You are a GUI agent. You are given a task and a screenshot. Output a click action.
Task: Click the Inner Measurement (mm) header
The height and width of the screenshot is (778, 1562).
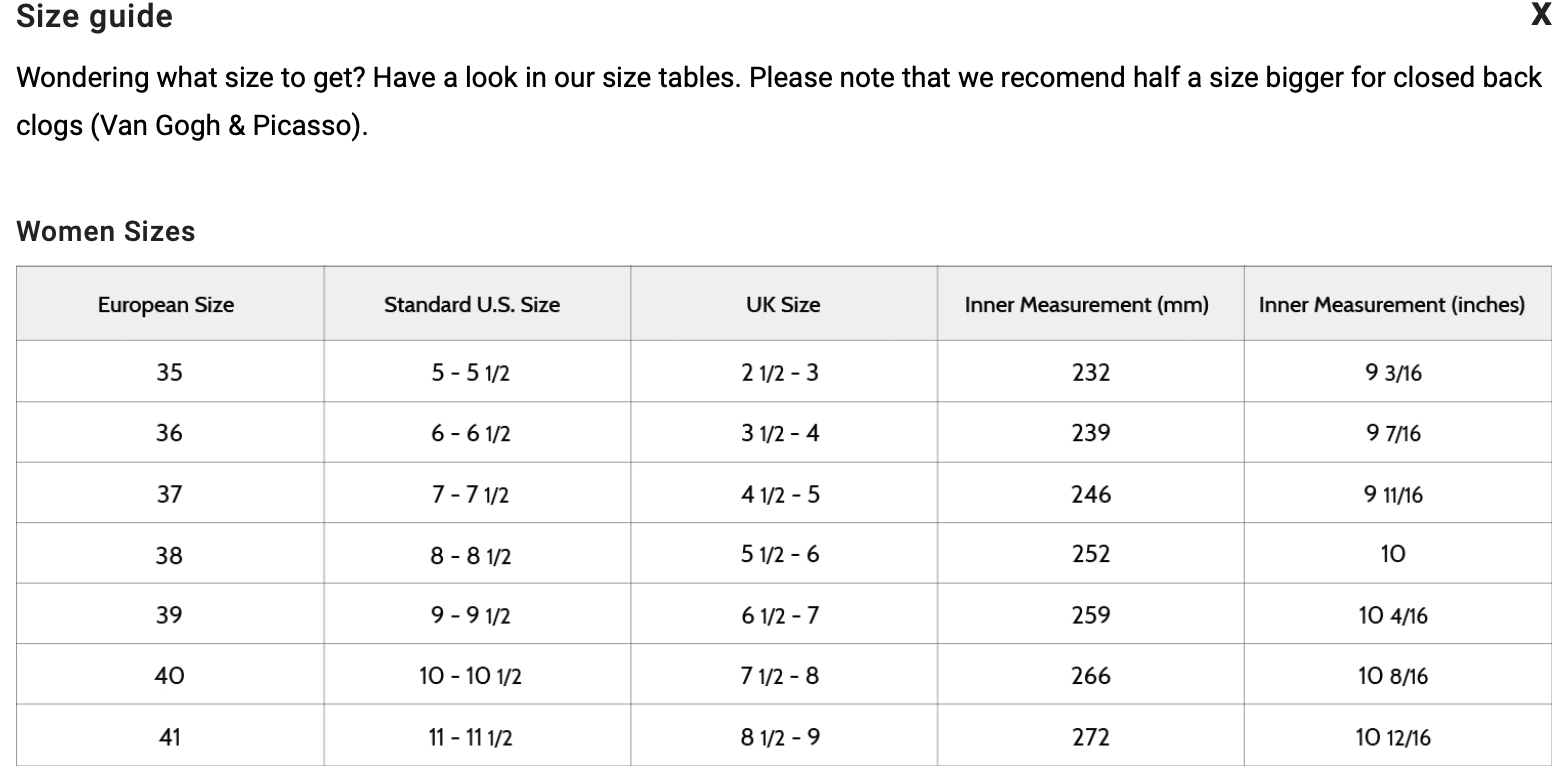(x=1087, y=305)
